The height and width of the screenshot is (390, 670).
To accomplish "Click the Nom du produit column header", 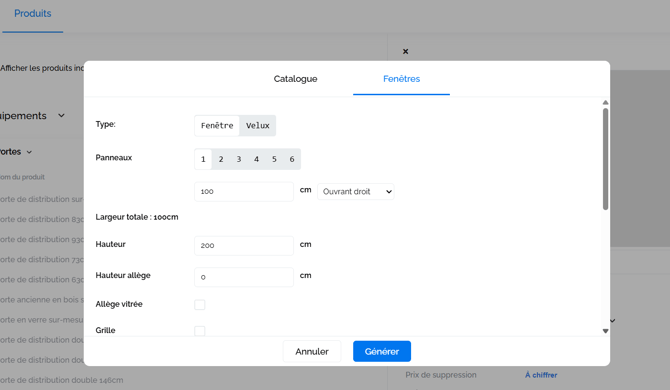I will click(22, 177).
